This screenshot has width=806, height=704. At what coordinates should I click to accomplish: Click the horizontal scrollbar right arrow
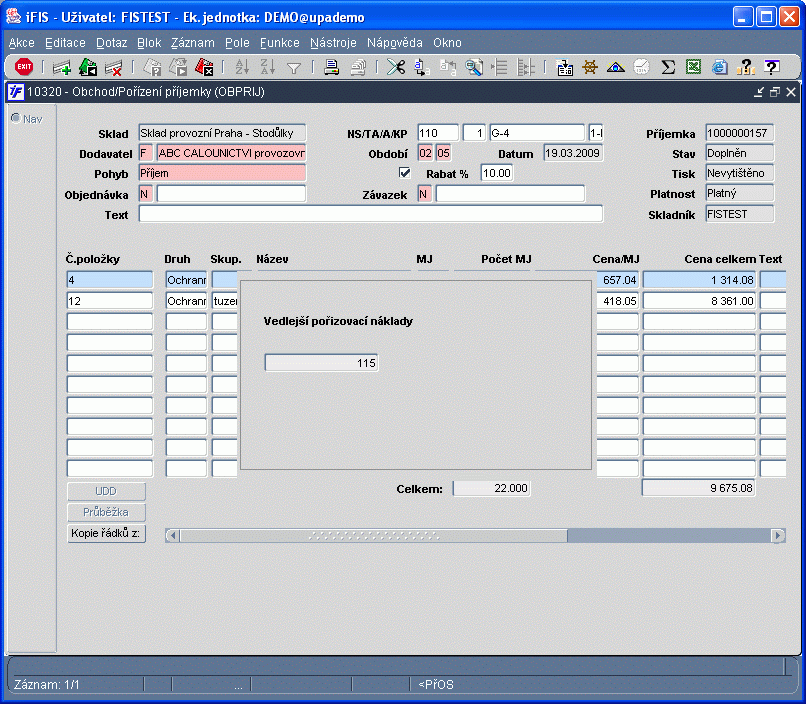point(778,535)
